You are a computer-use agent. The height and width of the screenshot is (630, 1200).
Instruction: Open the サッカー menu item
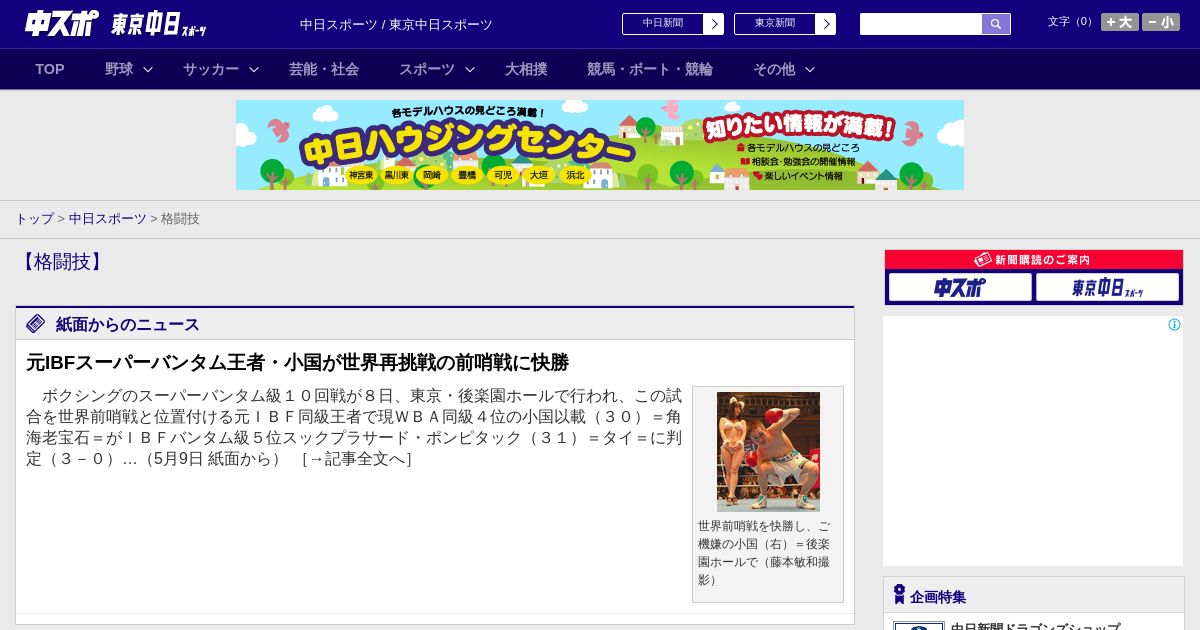click(211, 69)
